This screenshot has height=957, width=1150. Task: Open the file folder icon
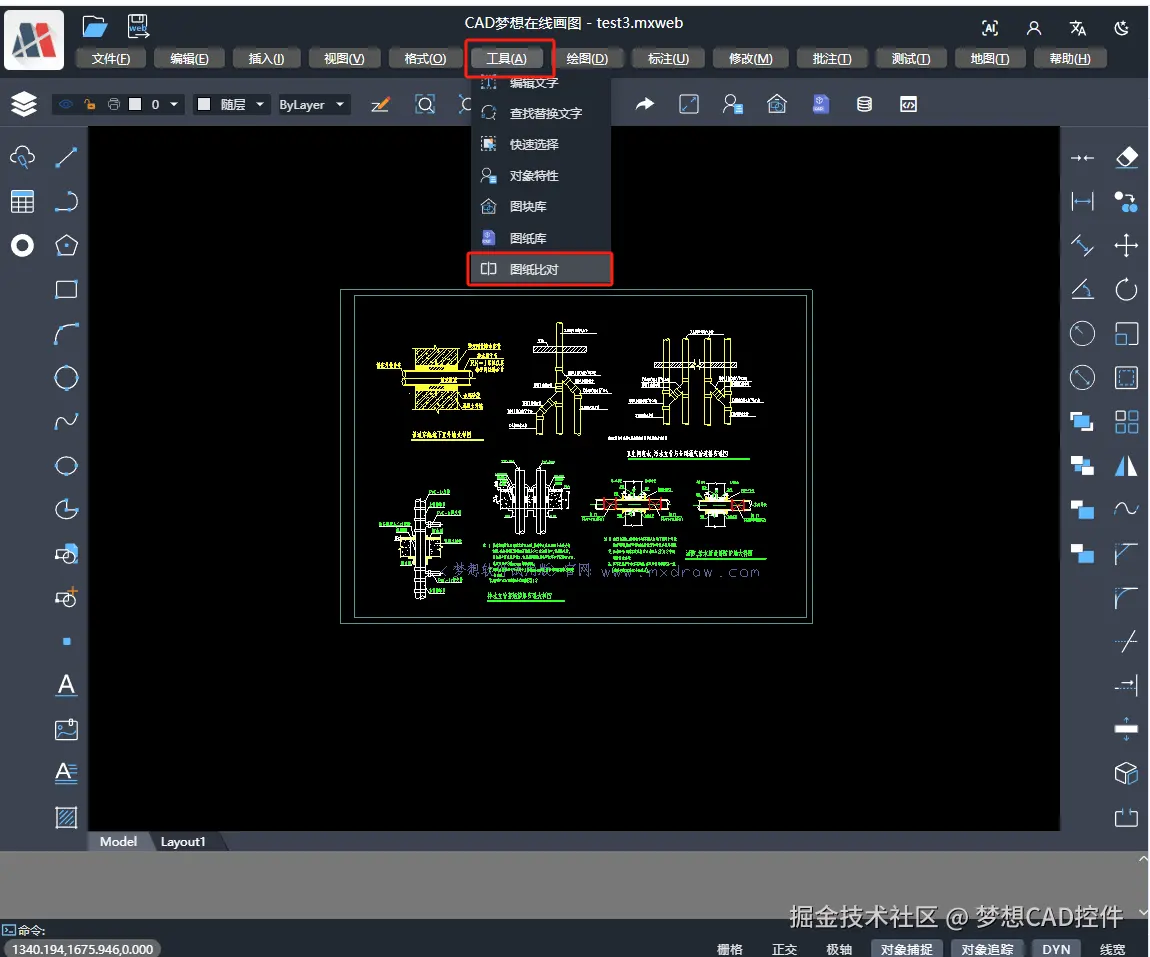tap(95, 28)
